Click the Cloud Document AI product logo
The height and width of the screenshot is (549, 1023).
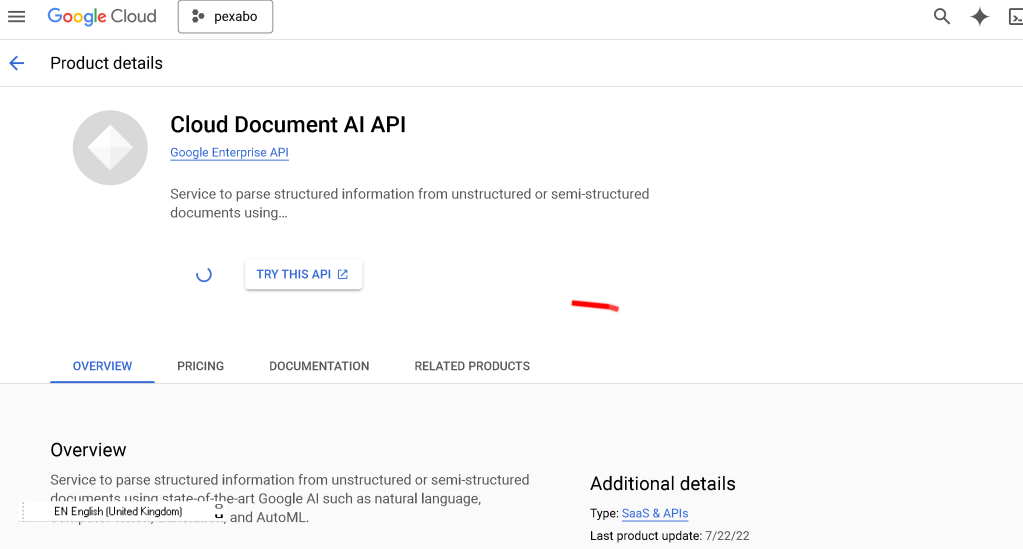[x=110, y=148]
